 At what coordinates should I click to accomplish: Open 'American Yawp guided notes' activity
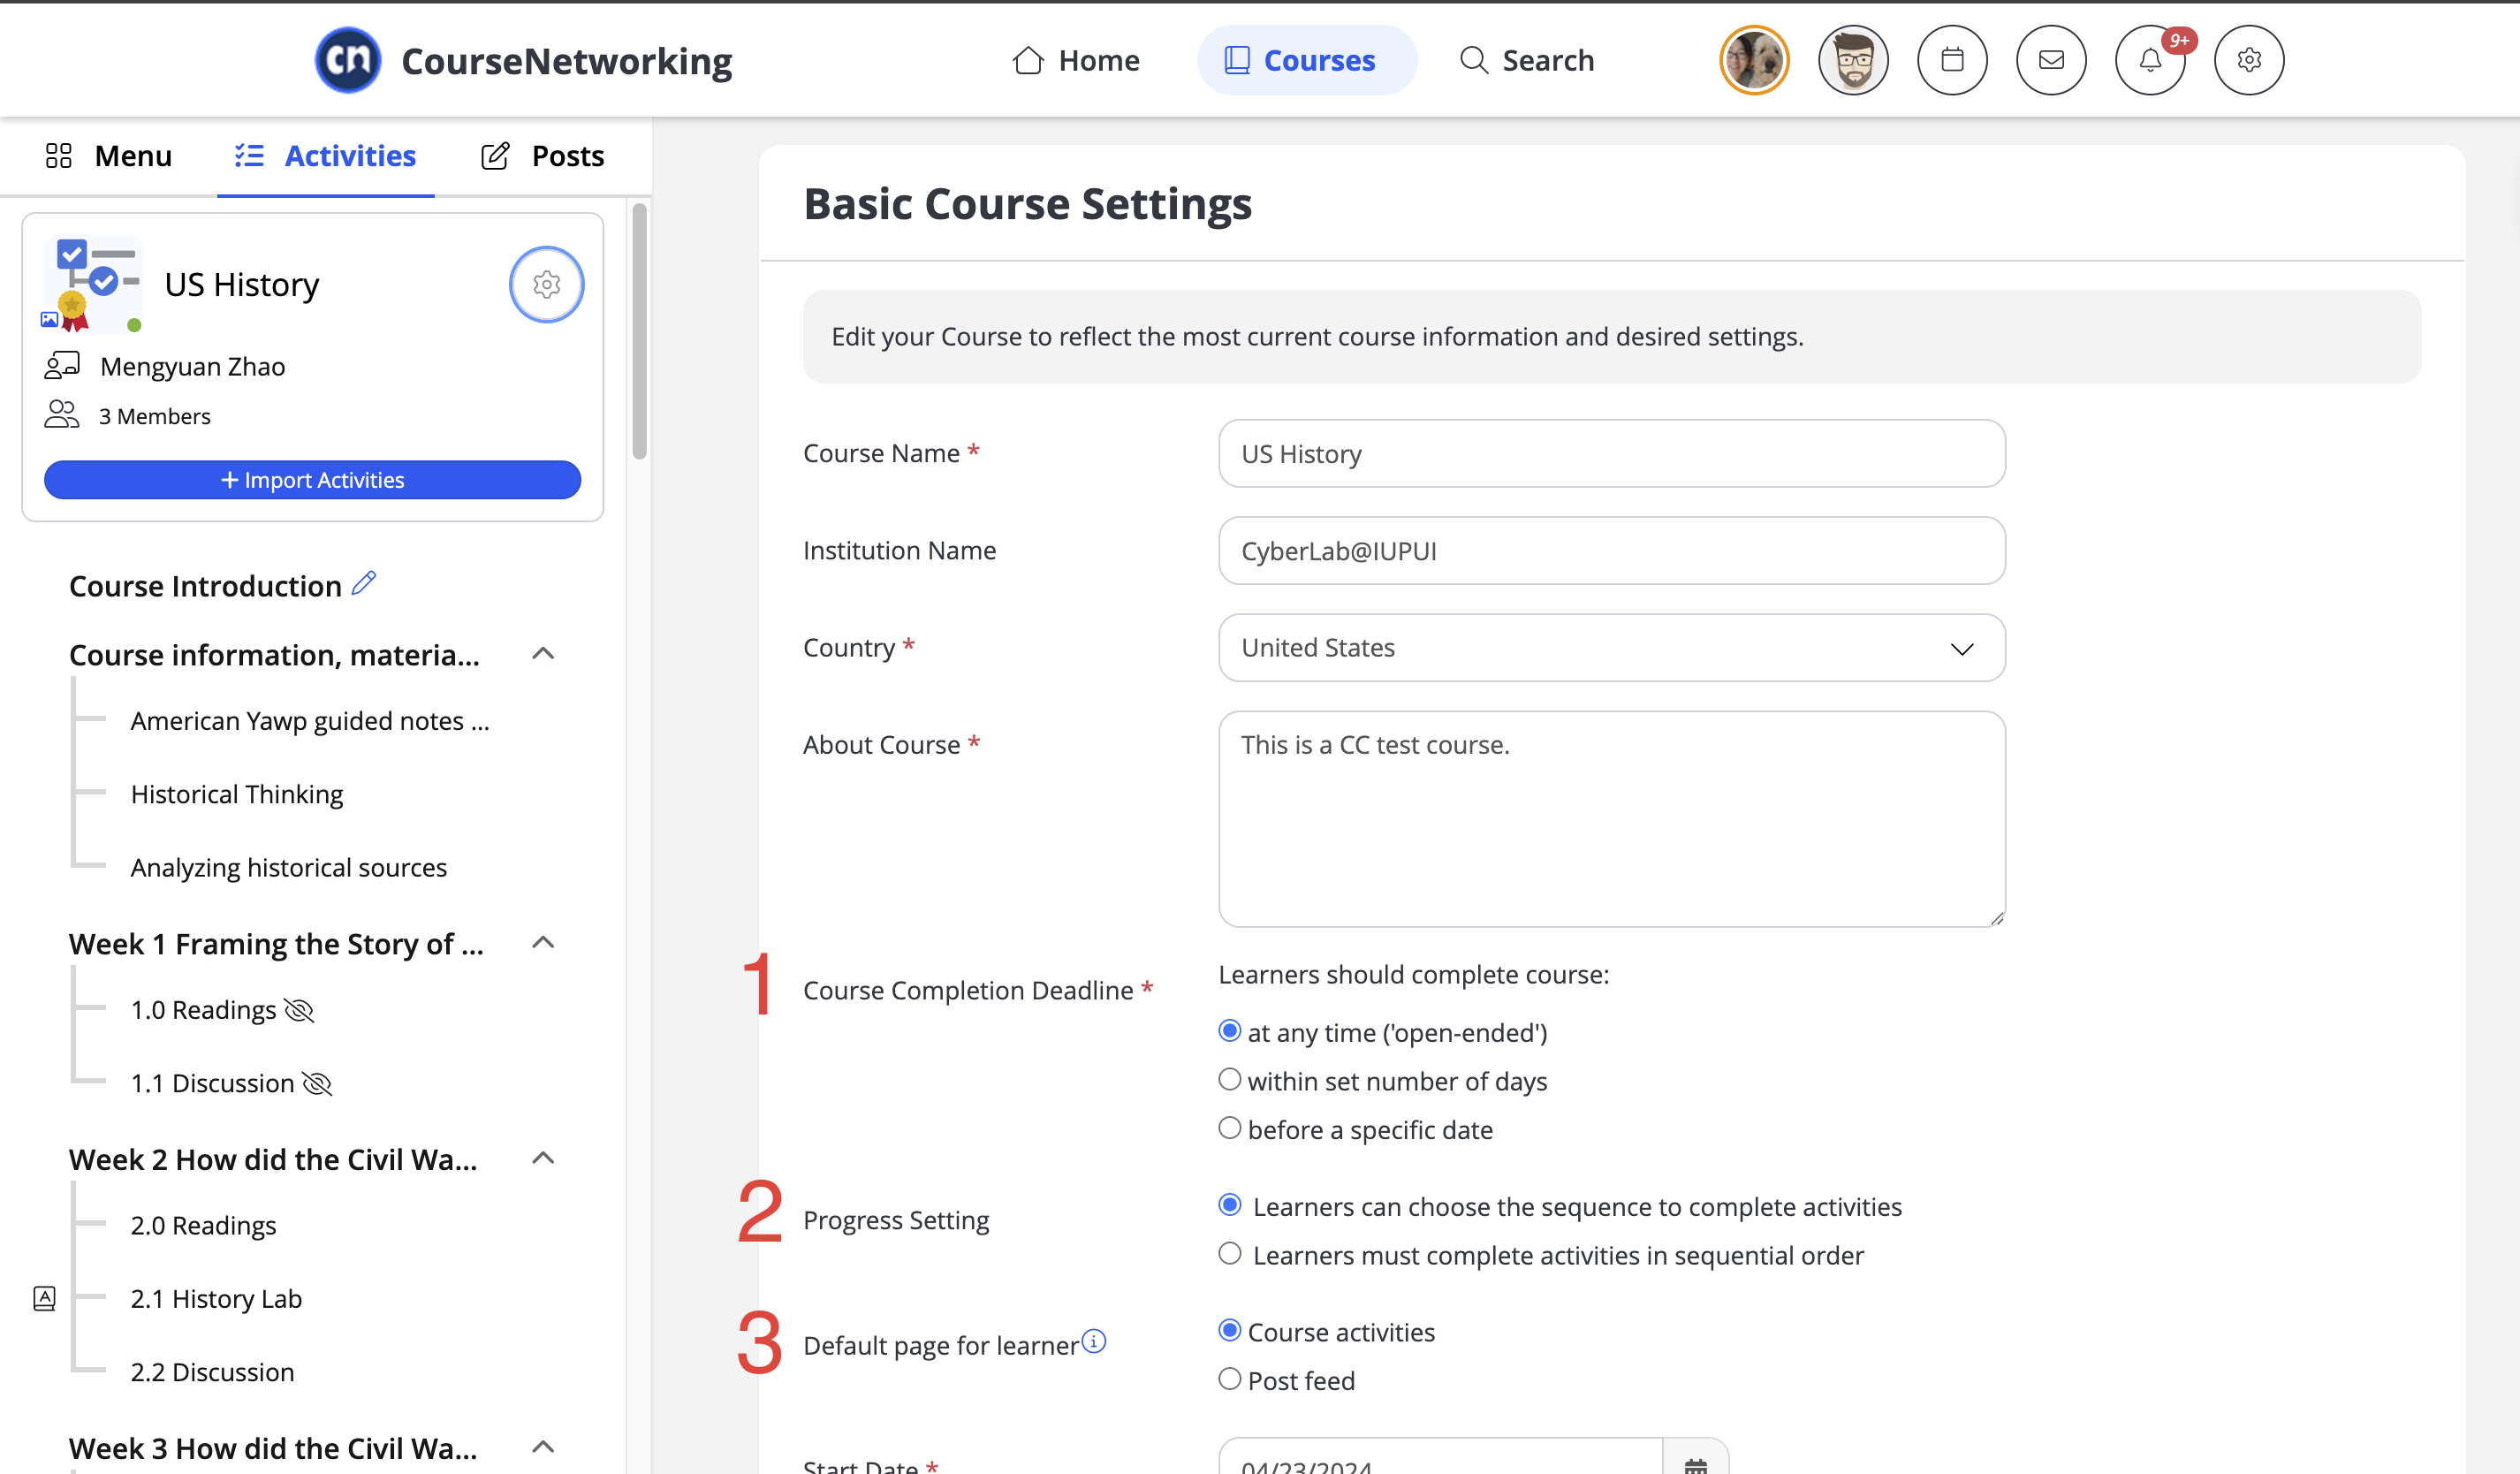[310, 721]
